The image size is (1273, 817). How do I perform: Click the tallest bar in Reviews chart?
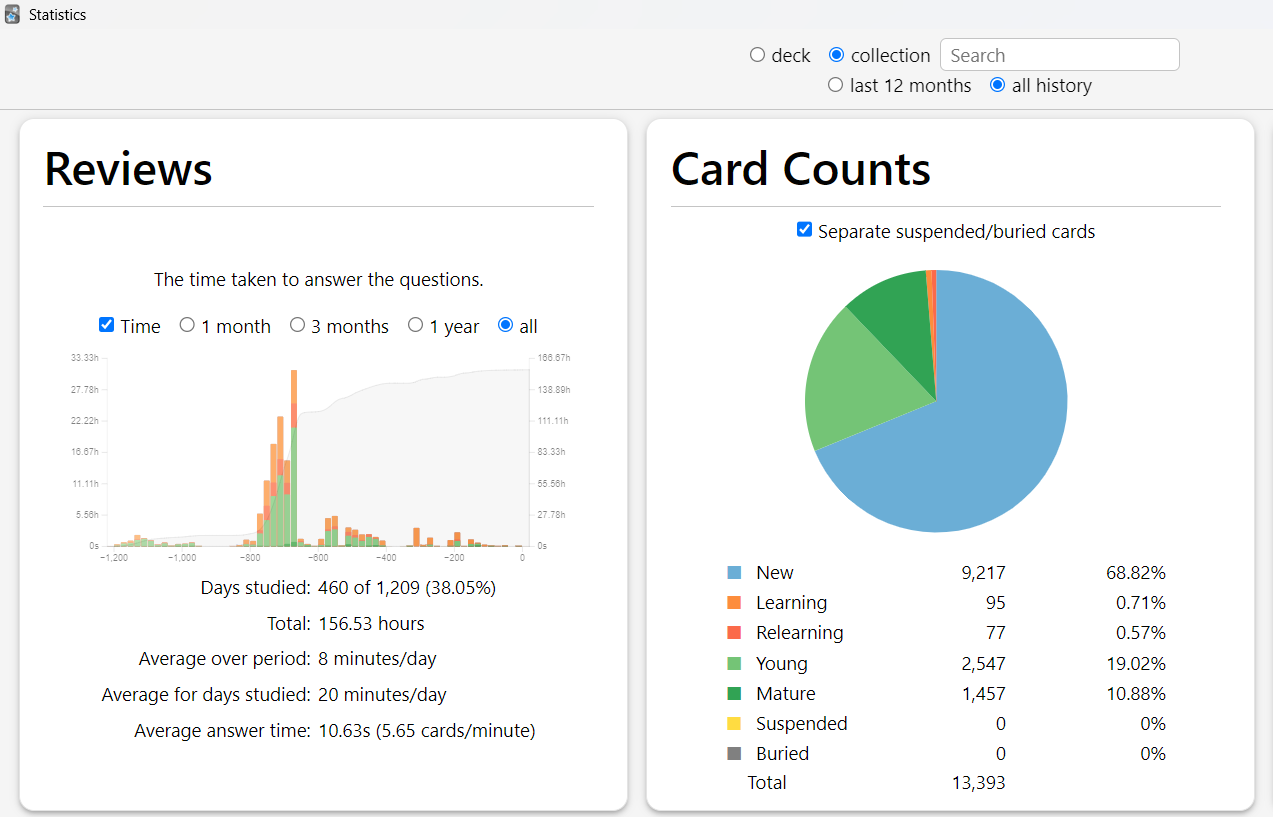[x=294, y=458]
